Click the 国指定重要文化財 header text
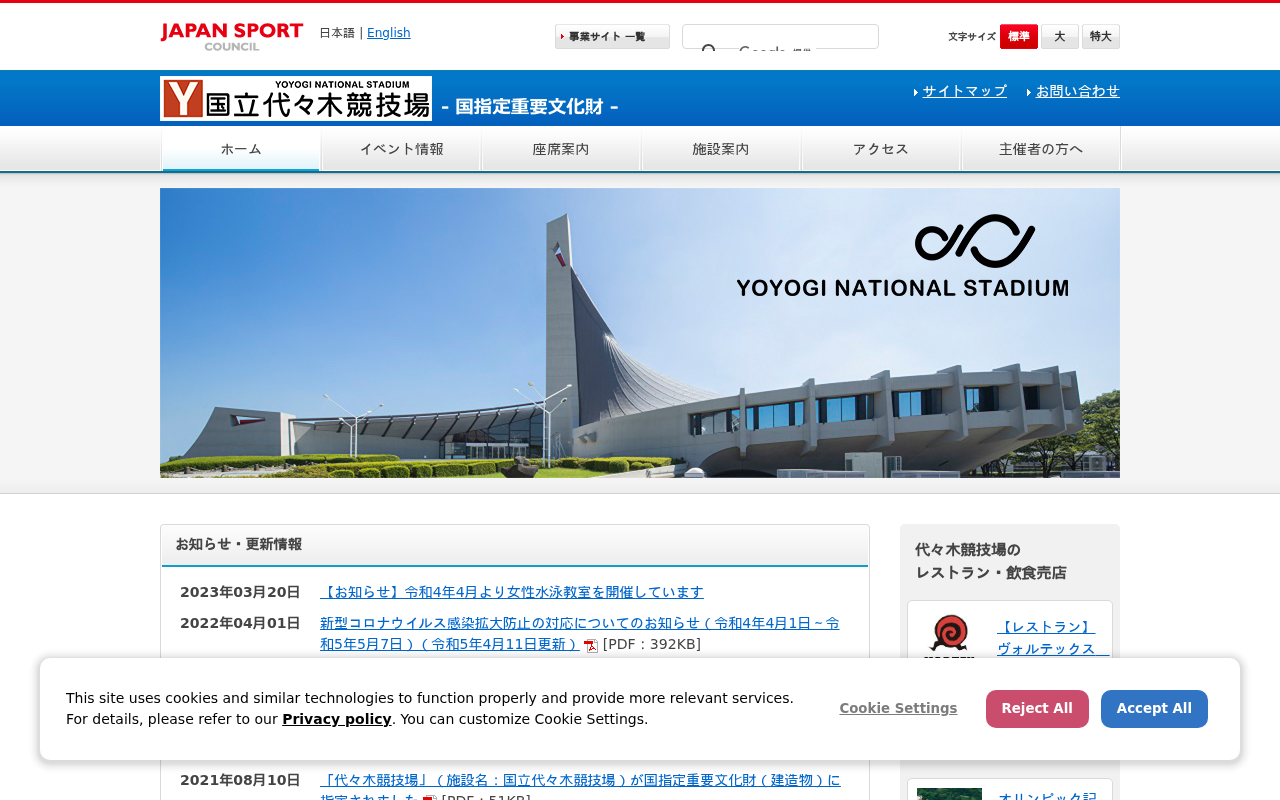 click(x=530, y=106)
